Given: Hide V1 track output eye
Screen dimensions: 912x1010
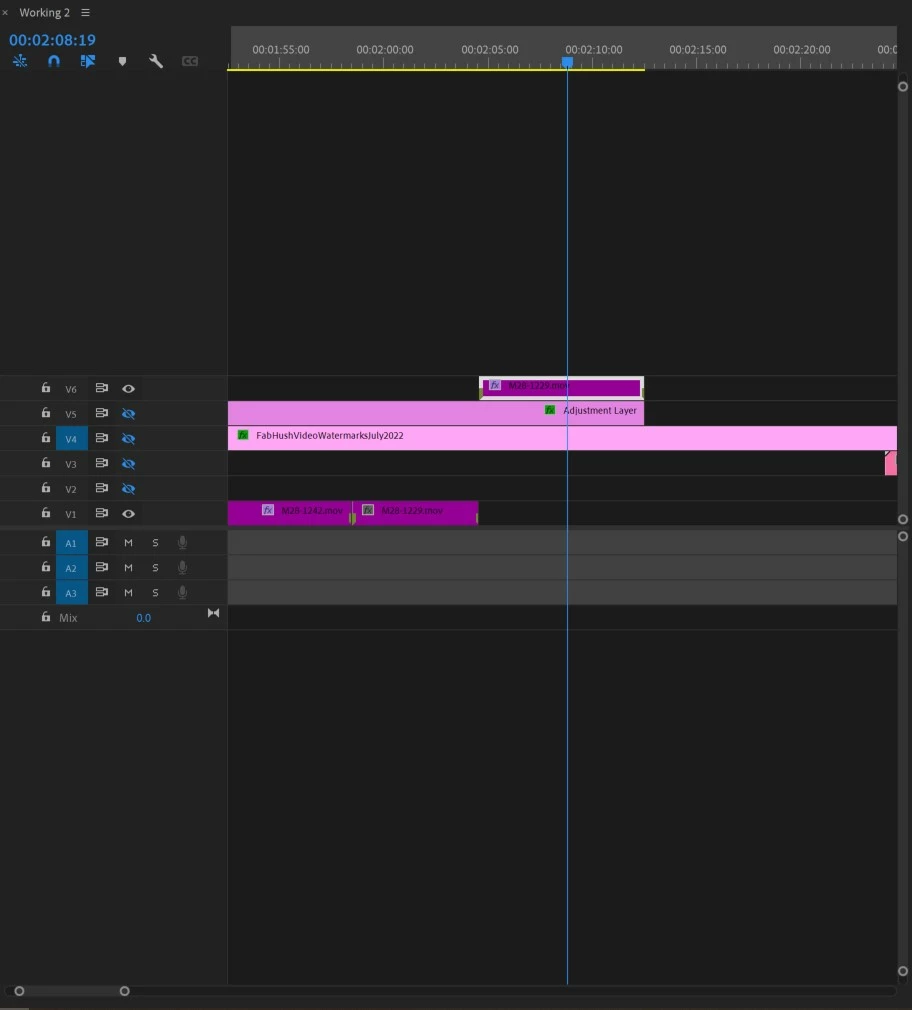Looking at the screenshot, I should click(128, 513).
